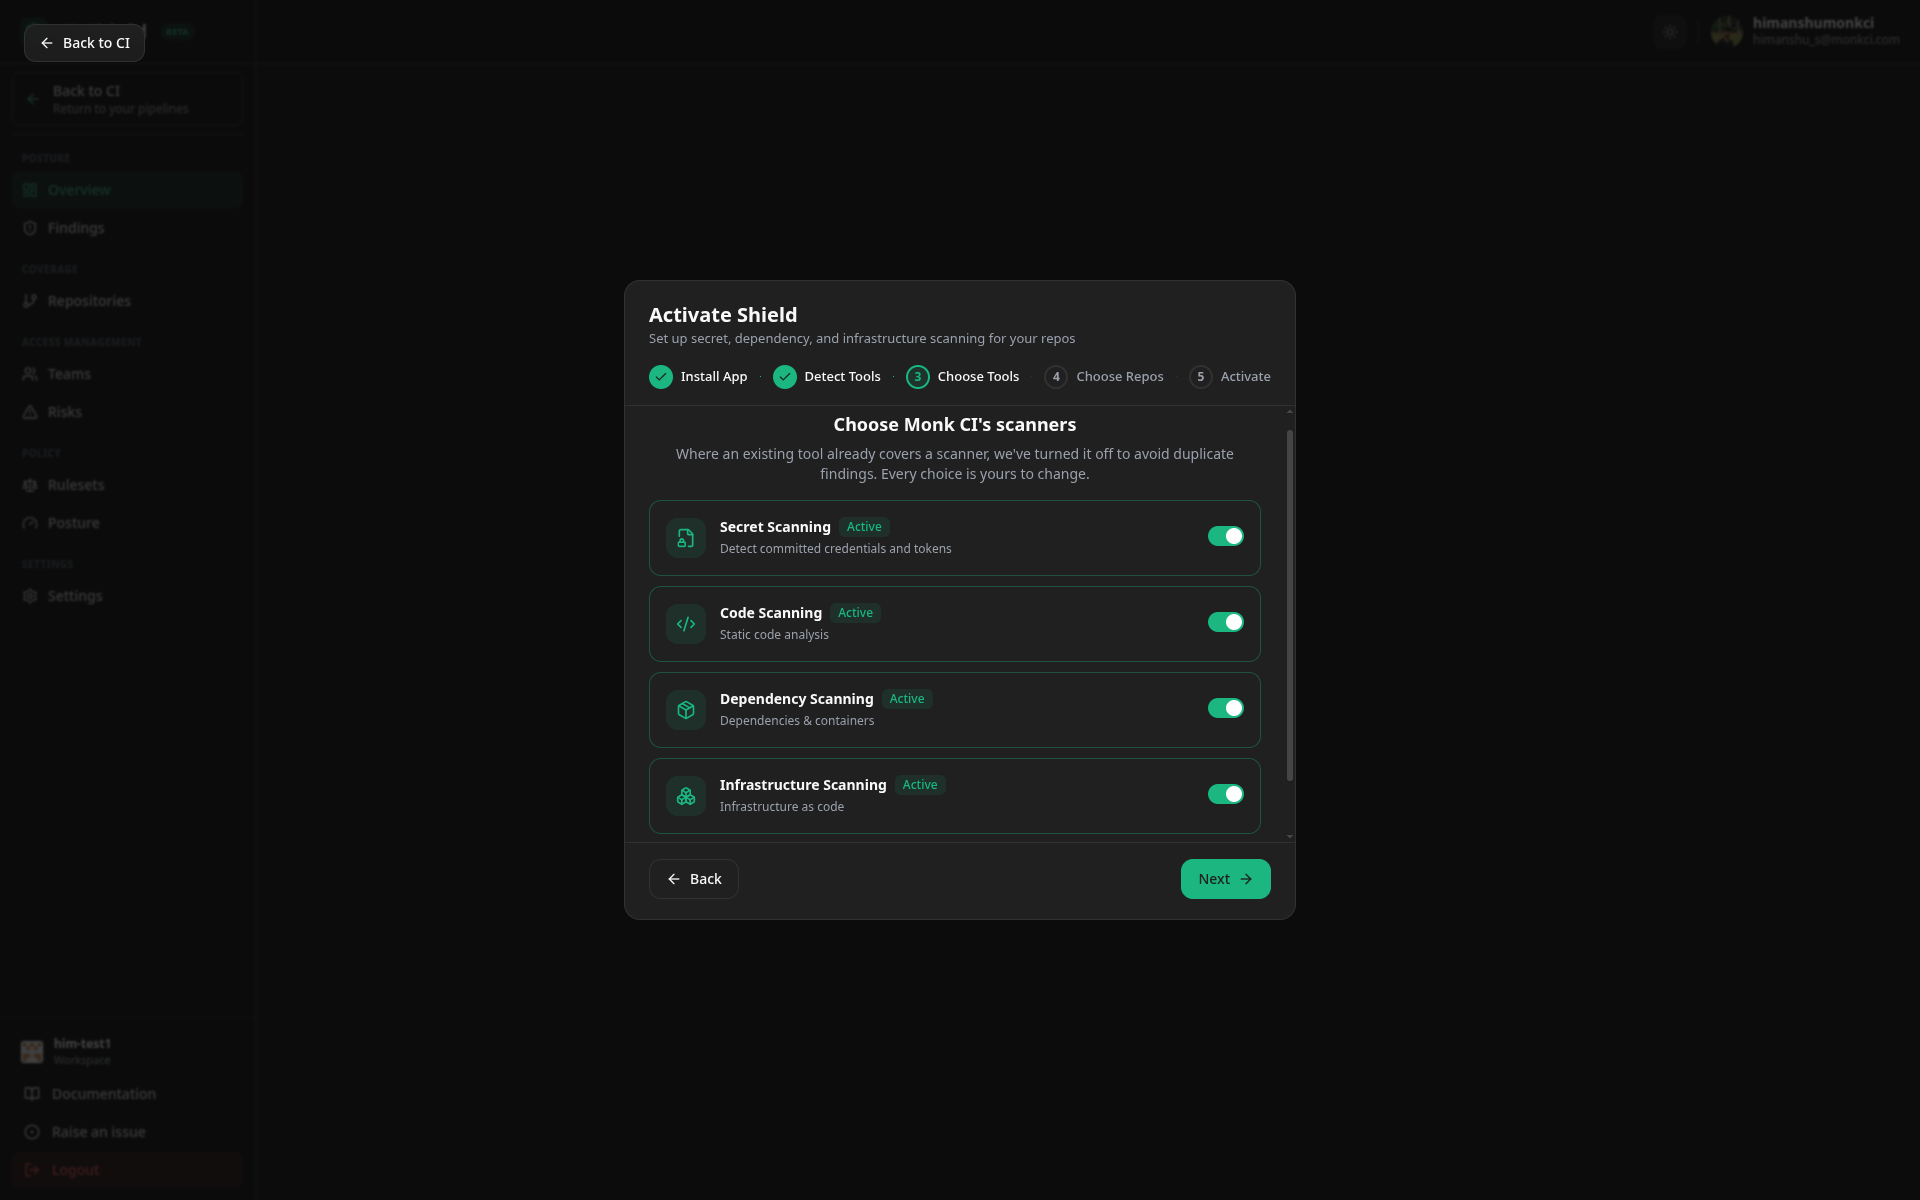Viewport: 1920px width, 1200px height.
Task: Click the Dependency Scanning package icon
Action: pyautogui.click(x=686, y=710)
